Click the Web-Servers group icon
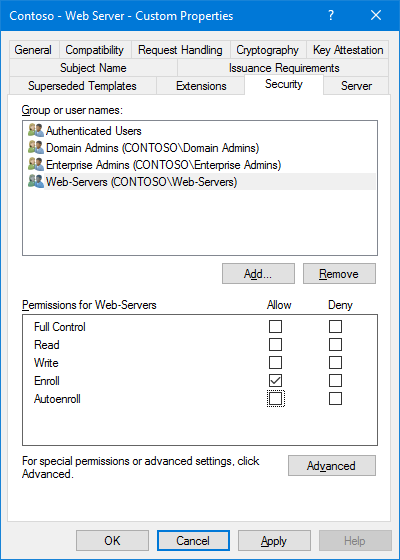The image size is (400, 560). coord(36,182)
